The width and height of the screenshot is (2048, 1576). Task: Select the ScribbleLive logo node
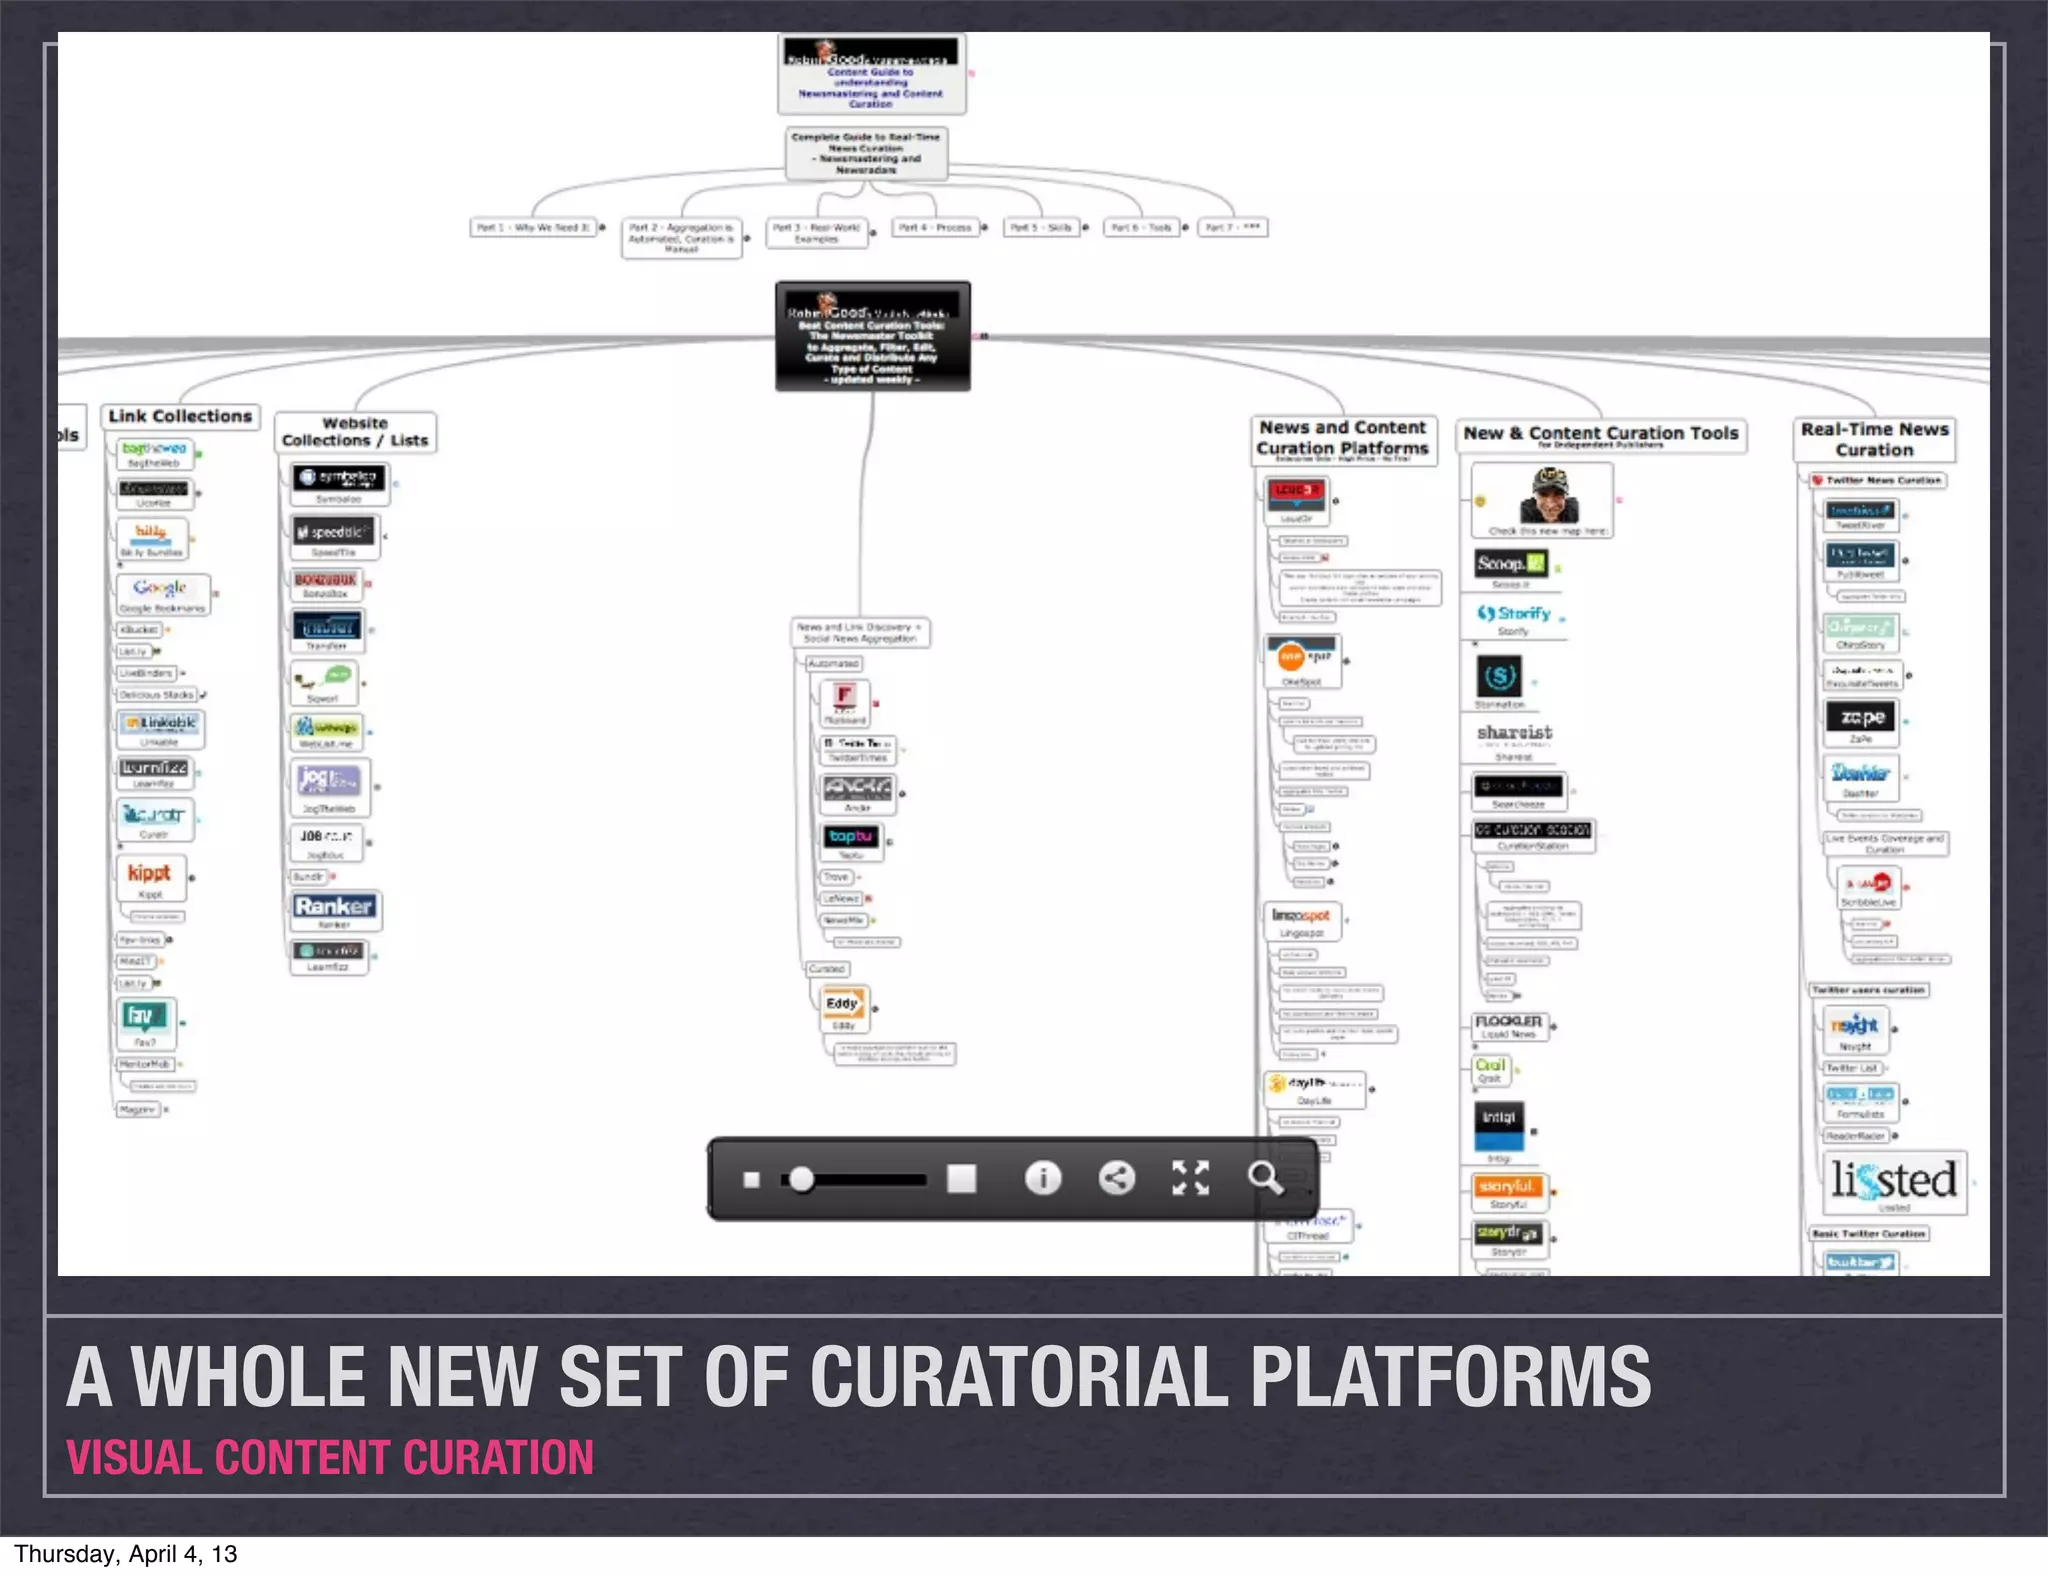click(x=1869, y=888)
